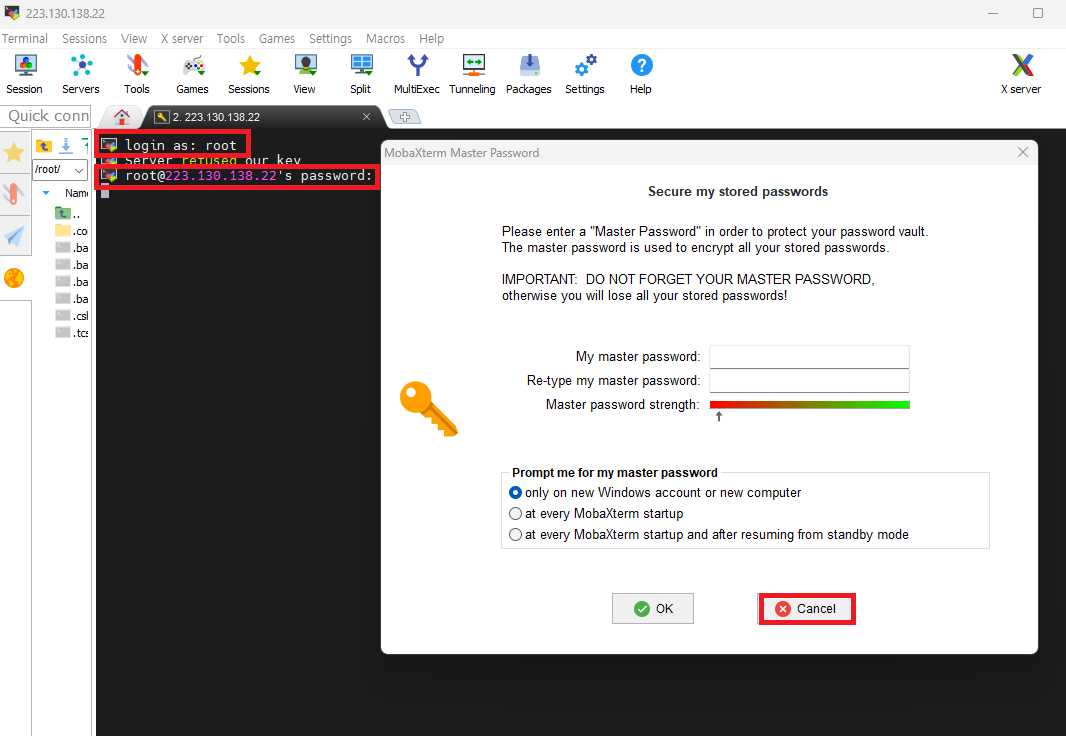Image resolution: width=1066 pixels, height=736 pixels.
Task: Open the Settings menu in menu bar
Action: click(x=330, y=39)
